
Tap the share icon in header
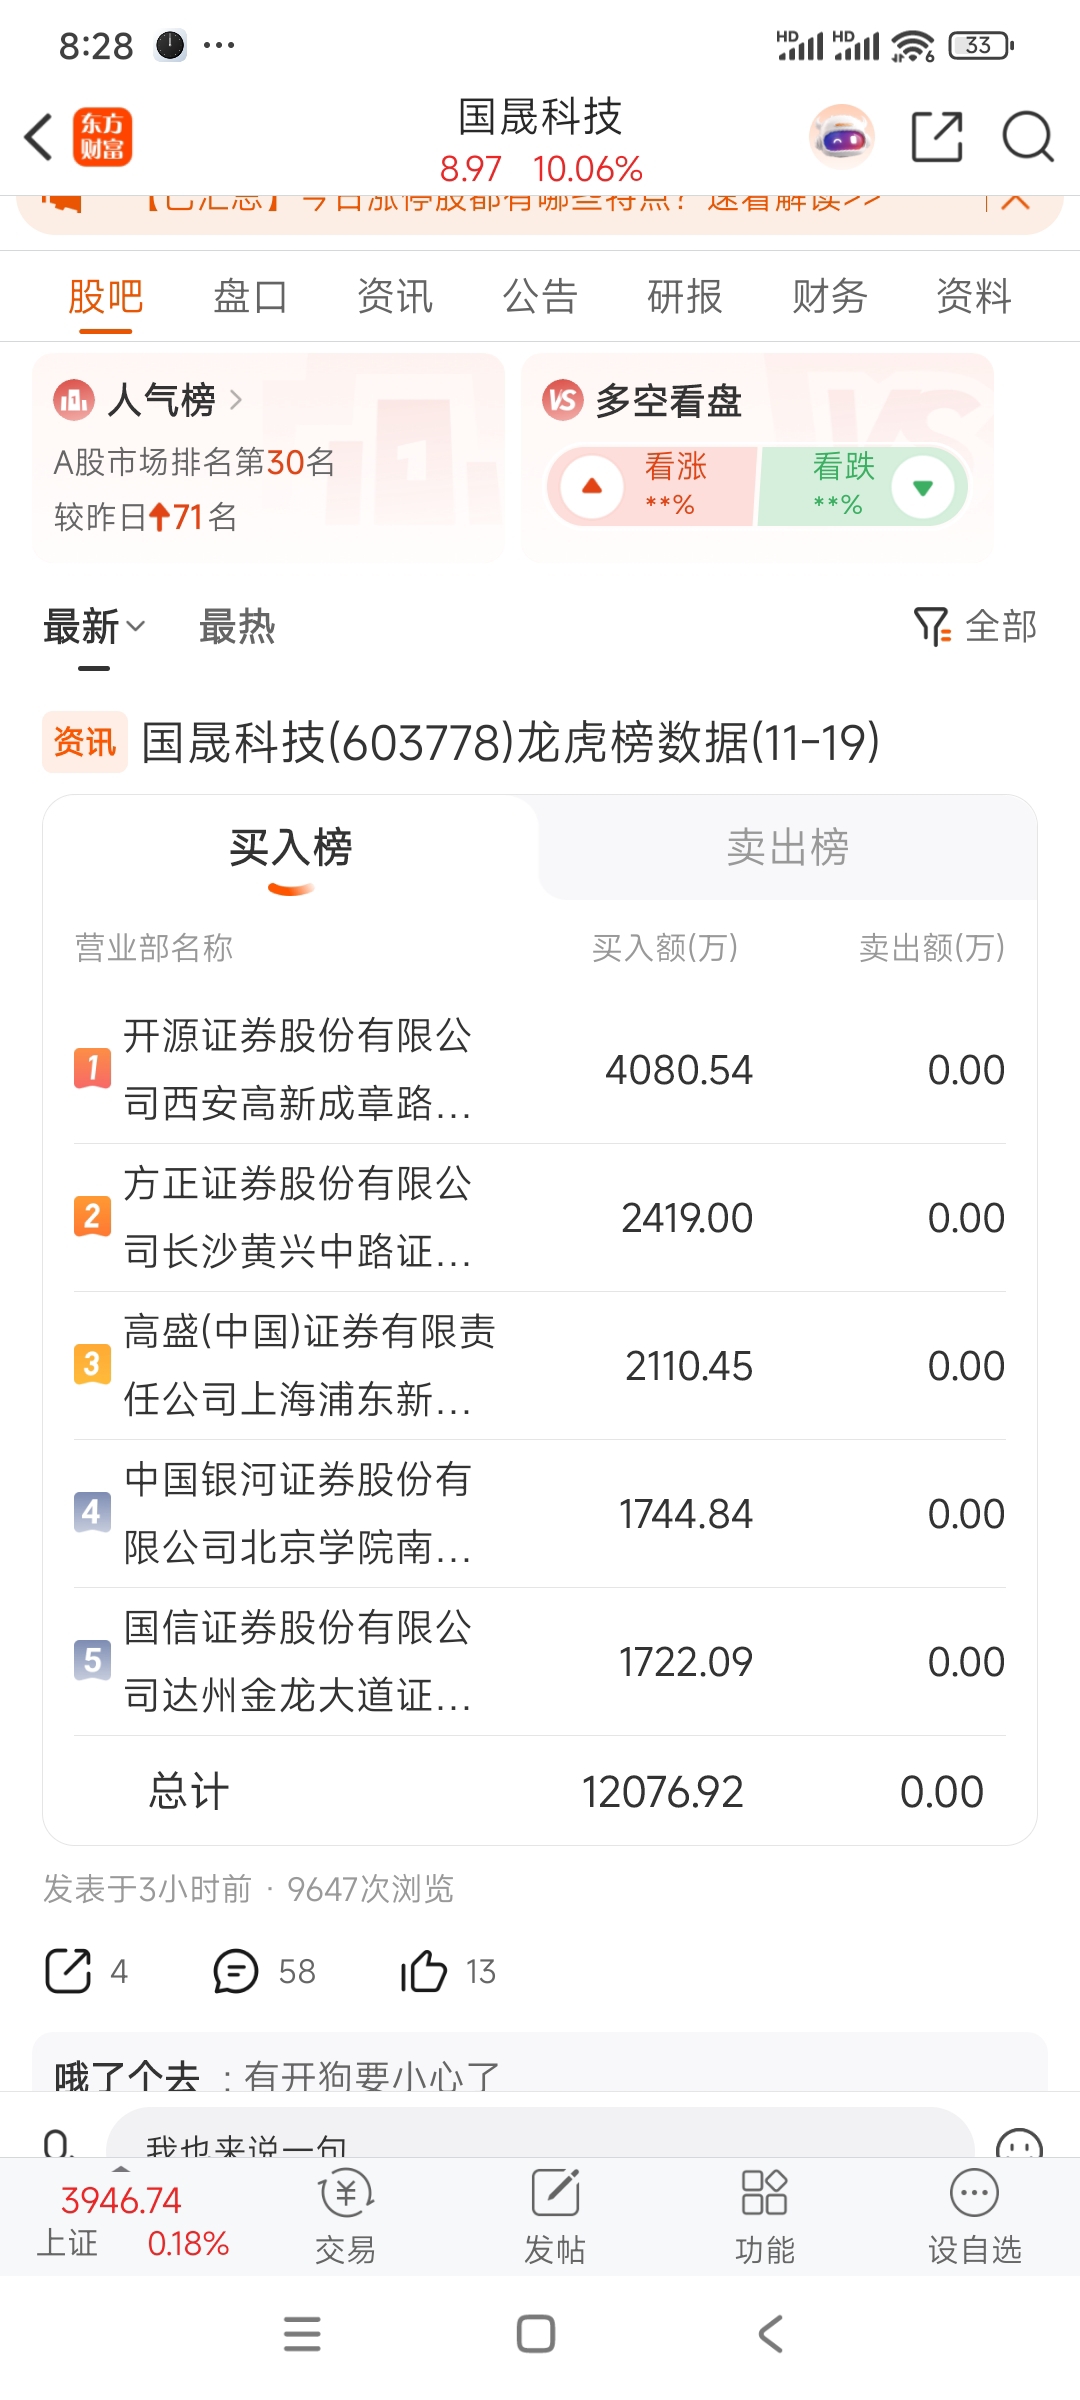[x=937, y=137]
